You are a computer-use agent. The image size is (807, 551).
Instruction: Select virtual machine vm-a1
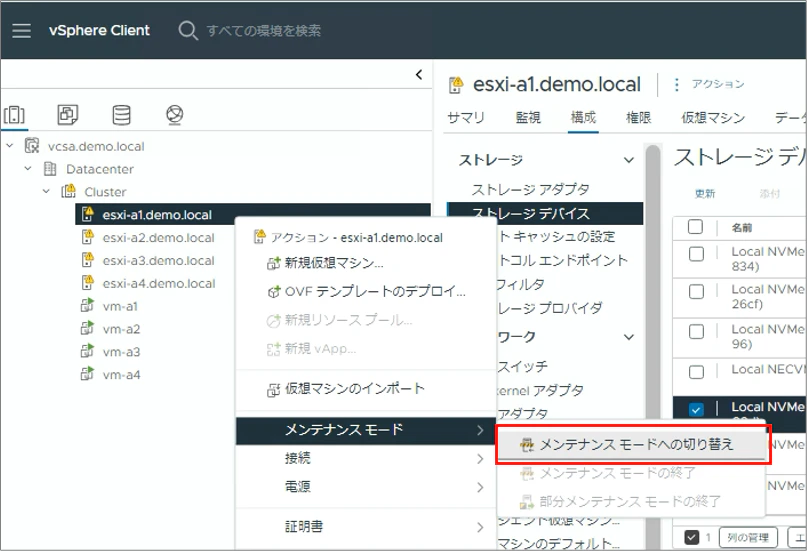(120, 306)
